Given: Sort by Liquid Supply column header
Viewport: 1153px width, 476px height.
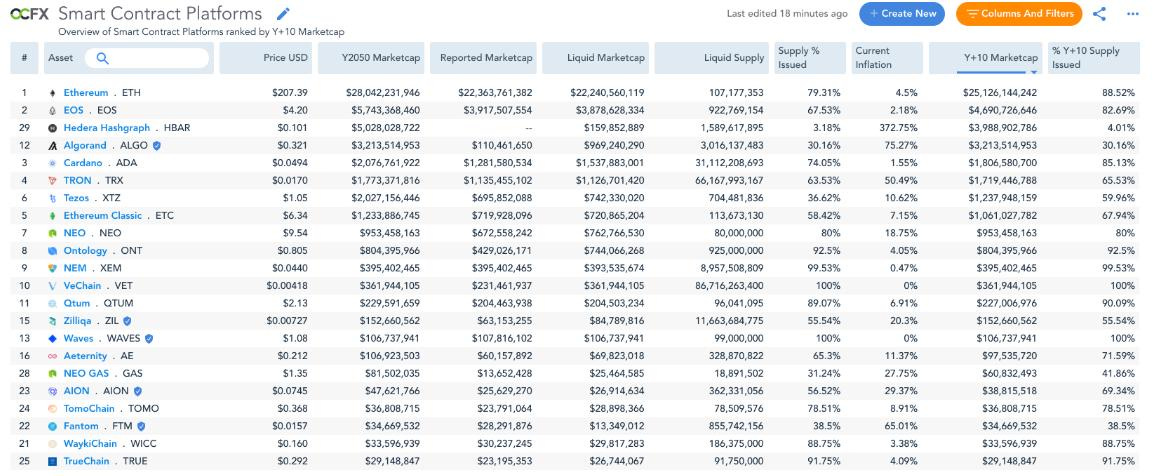Looking at the screenshot, I should [x=711, y=58].
